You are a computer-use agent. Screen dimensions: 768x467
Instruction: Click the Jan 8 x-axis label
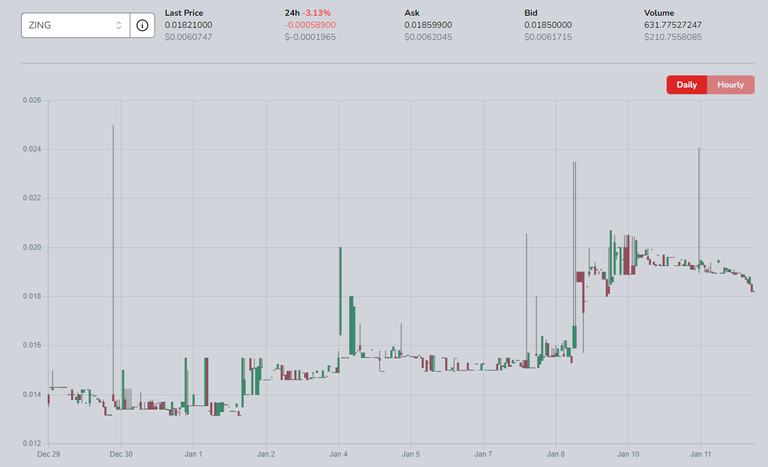[x=556, y=454]
